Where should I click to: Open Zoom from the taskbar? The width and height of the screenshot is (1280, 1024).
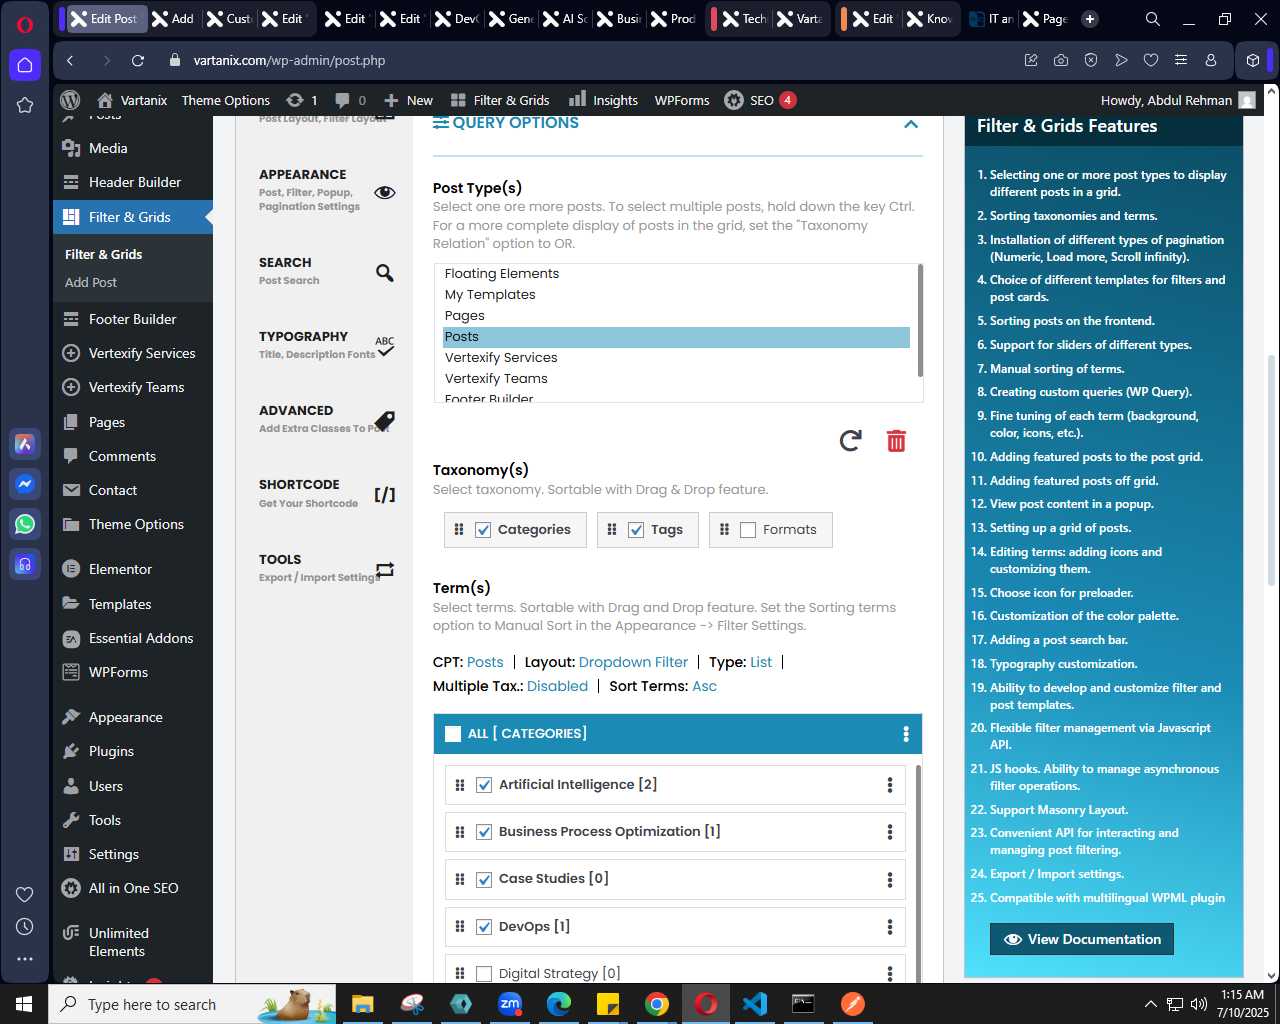click(510, 1004)
